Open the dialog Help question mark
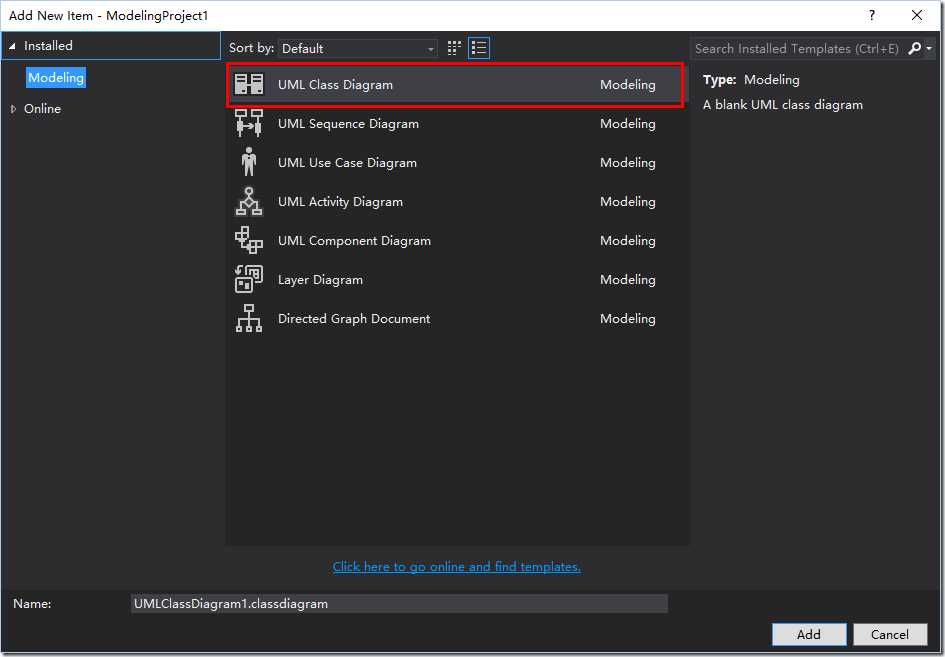Screen dimensions: 945x657 [871, 16]
